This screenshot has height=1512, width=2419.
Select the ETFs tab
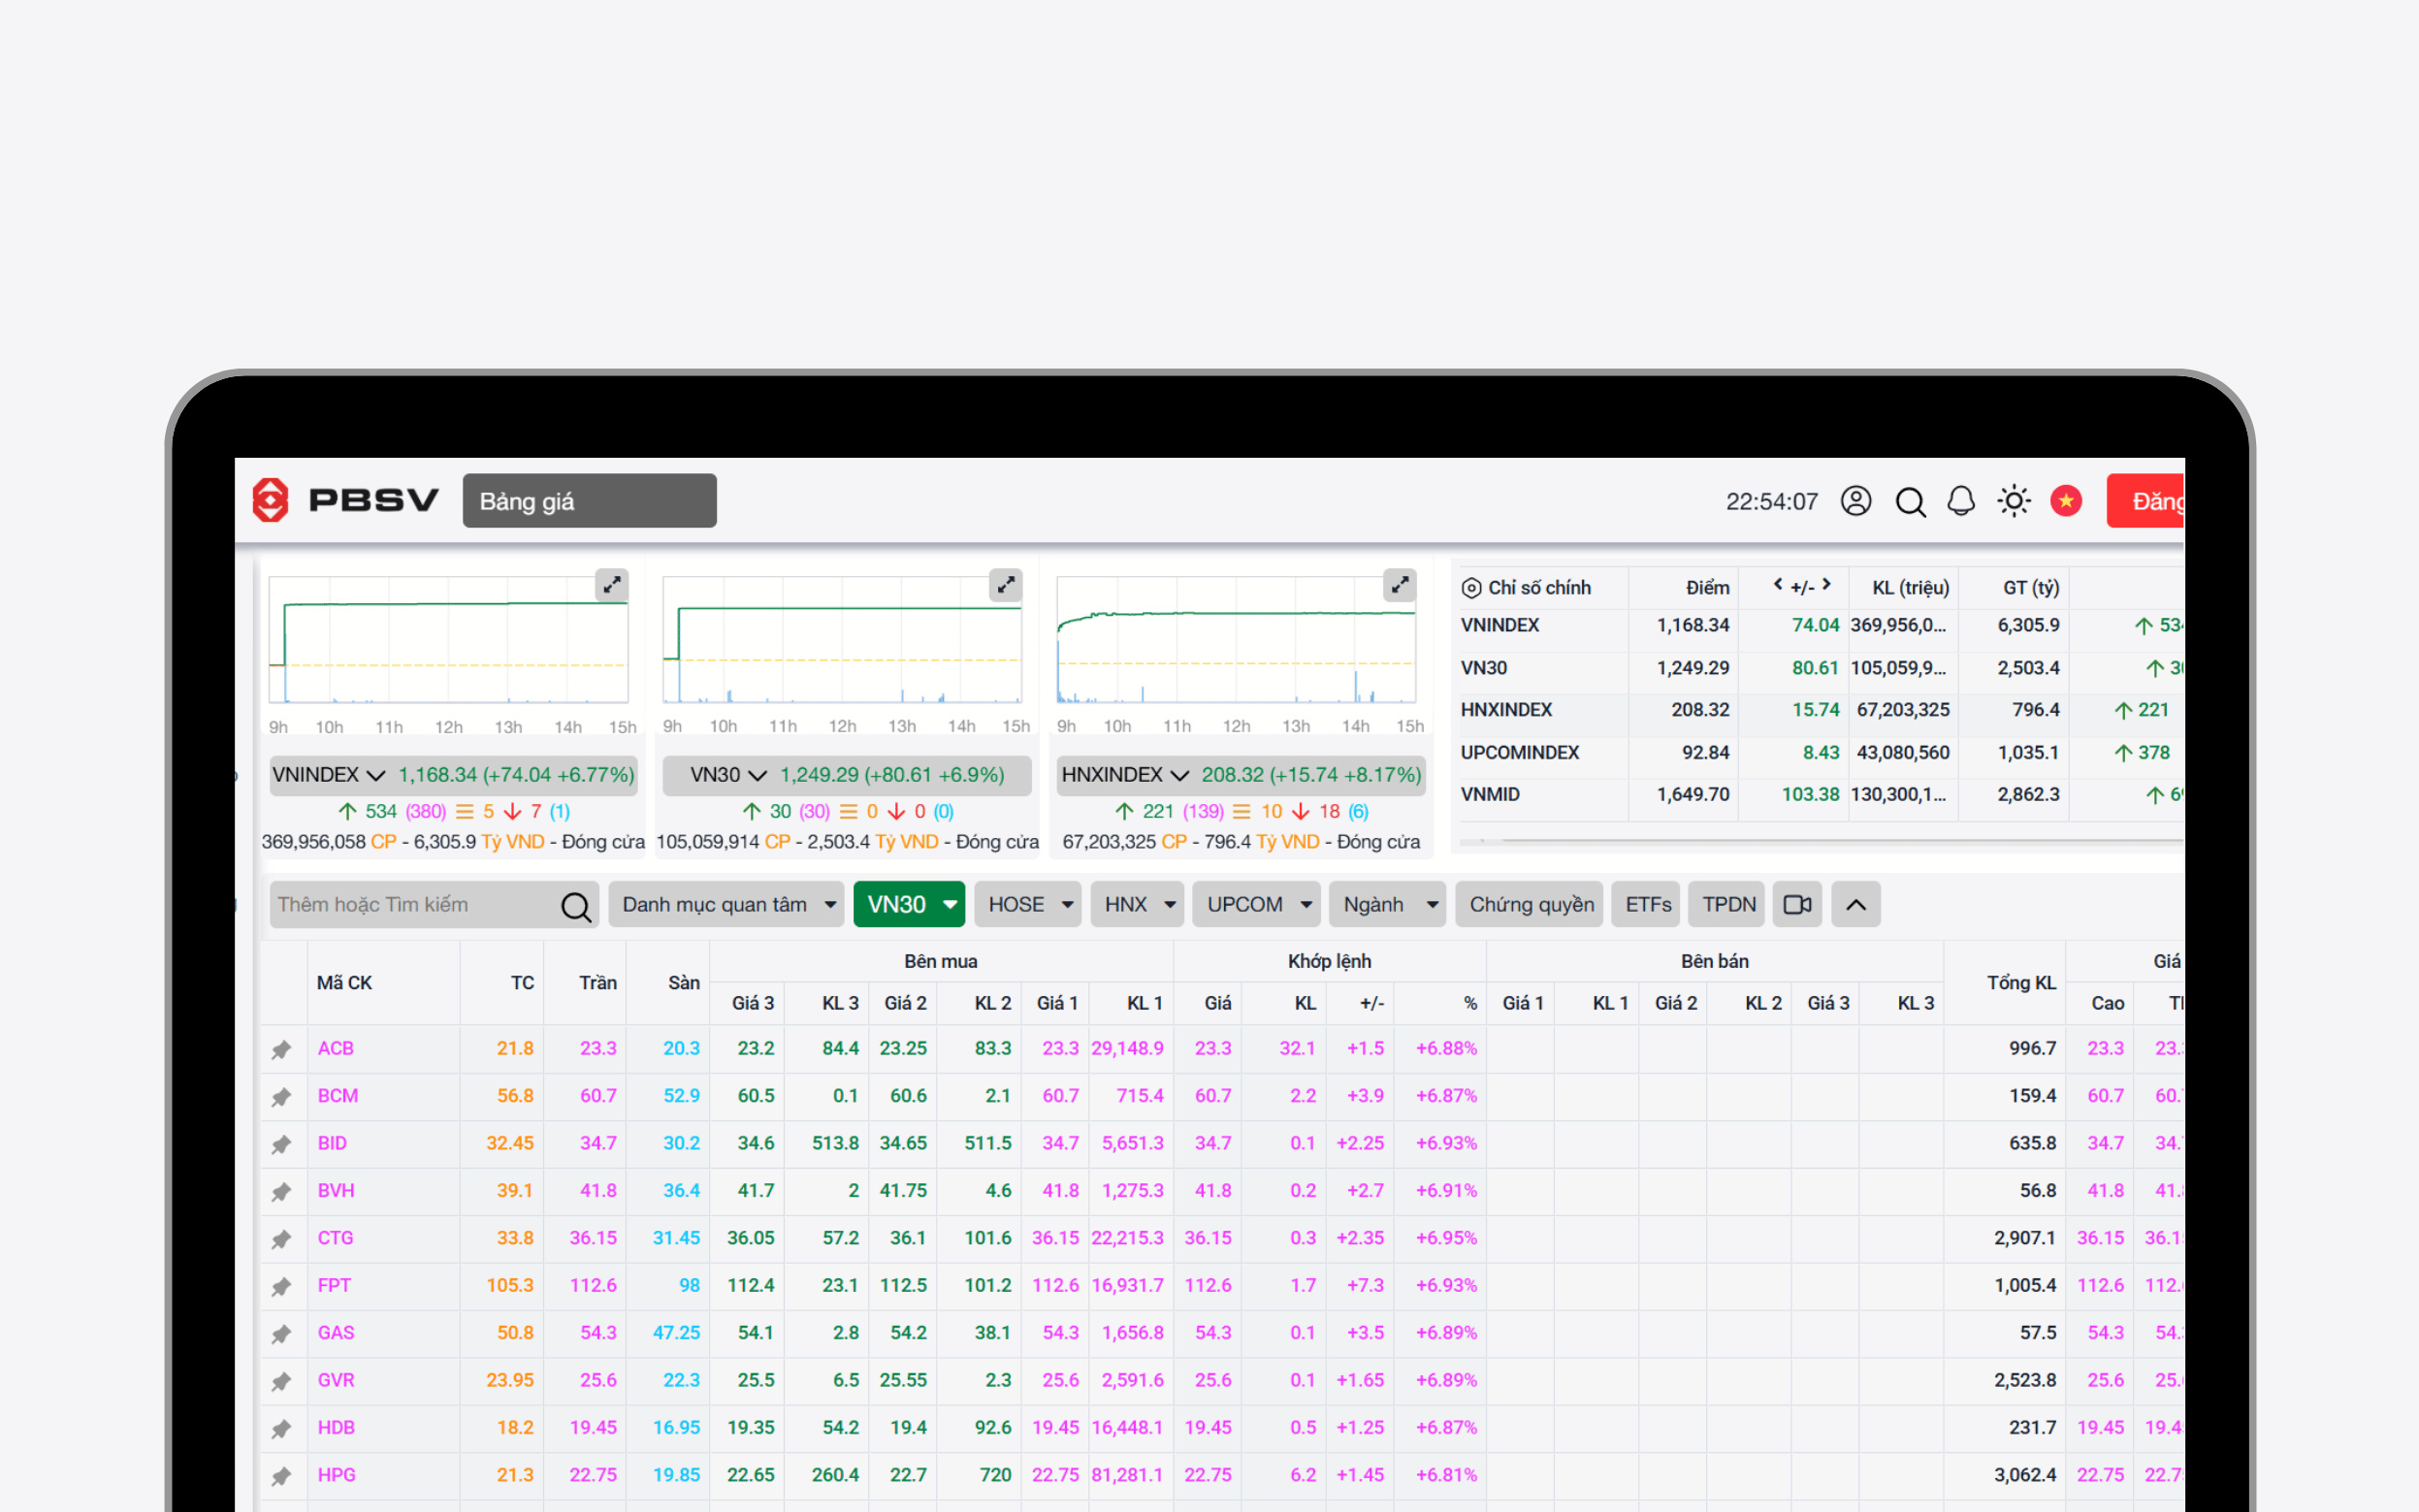pos(1647,904)
